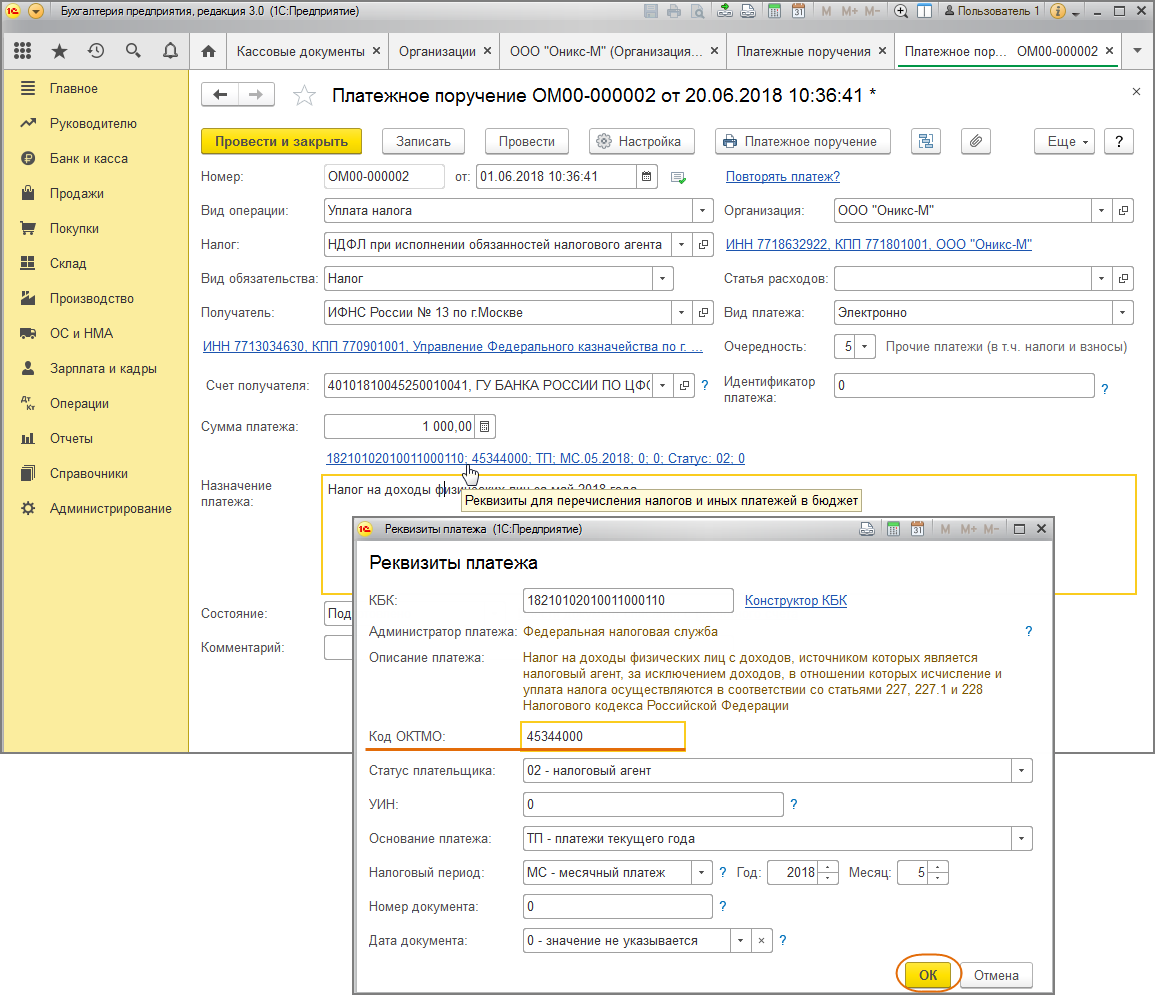This screenshot has width=1155, height=997.
Task: Mark document as favorite with star
Action: (x=303, y=96)
